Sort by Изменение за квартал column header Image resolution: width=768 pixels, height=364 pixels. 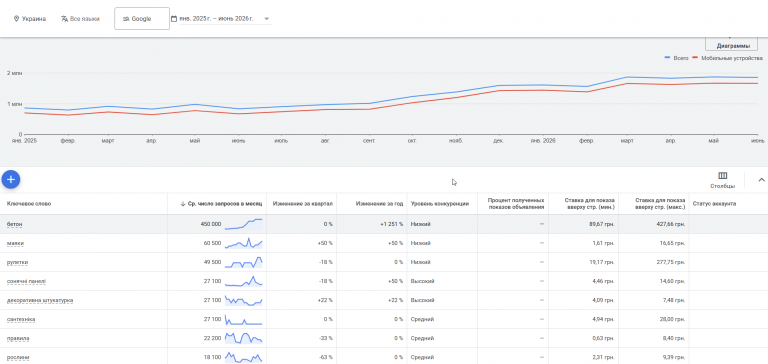(303, 204)
